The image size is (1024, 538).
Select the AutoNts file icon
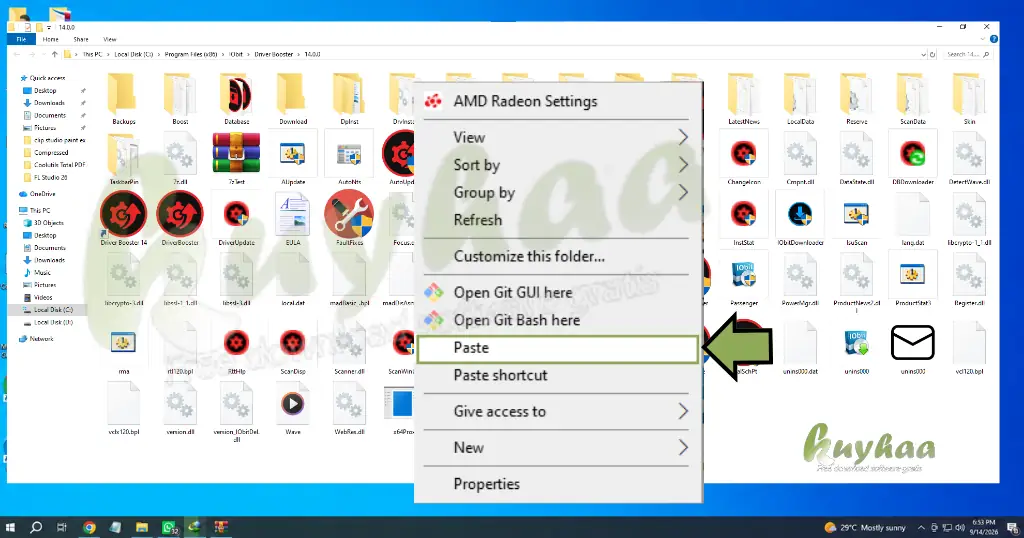pos(349,155)
